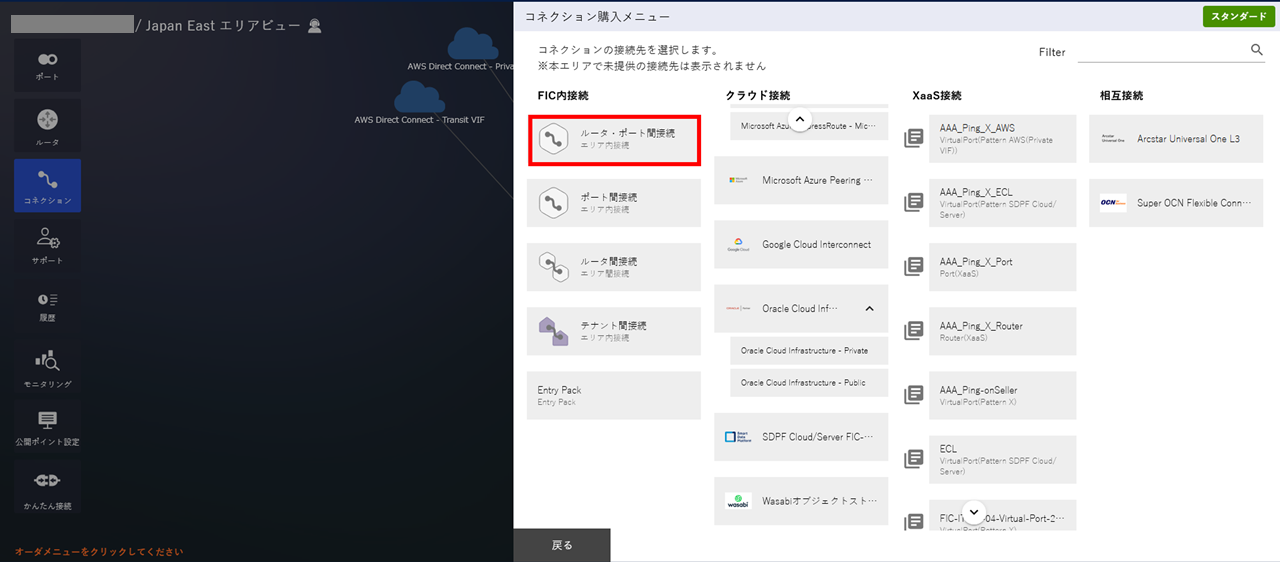Open the サポート sidebar menu
The height and width of the screenshot is (562, 1280).
click(x=47, y=246)
